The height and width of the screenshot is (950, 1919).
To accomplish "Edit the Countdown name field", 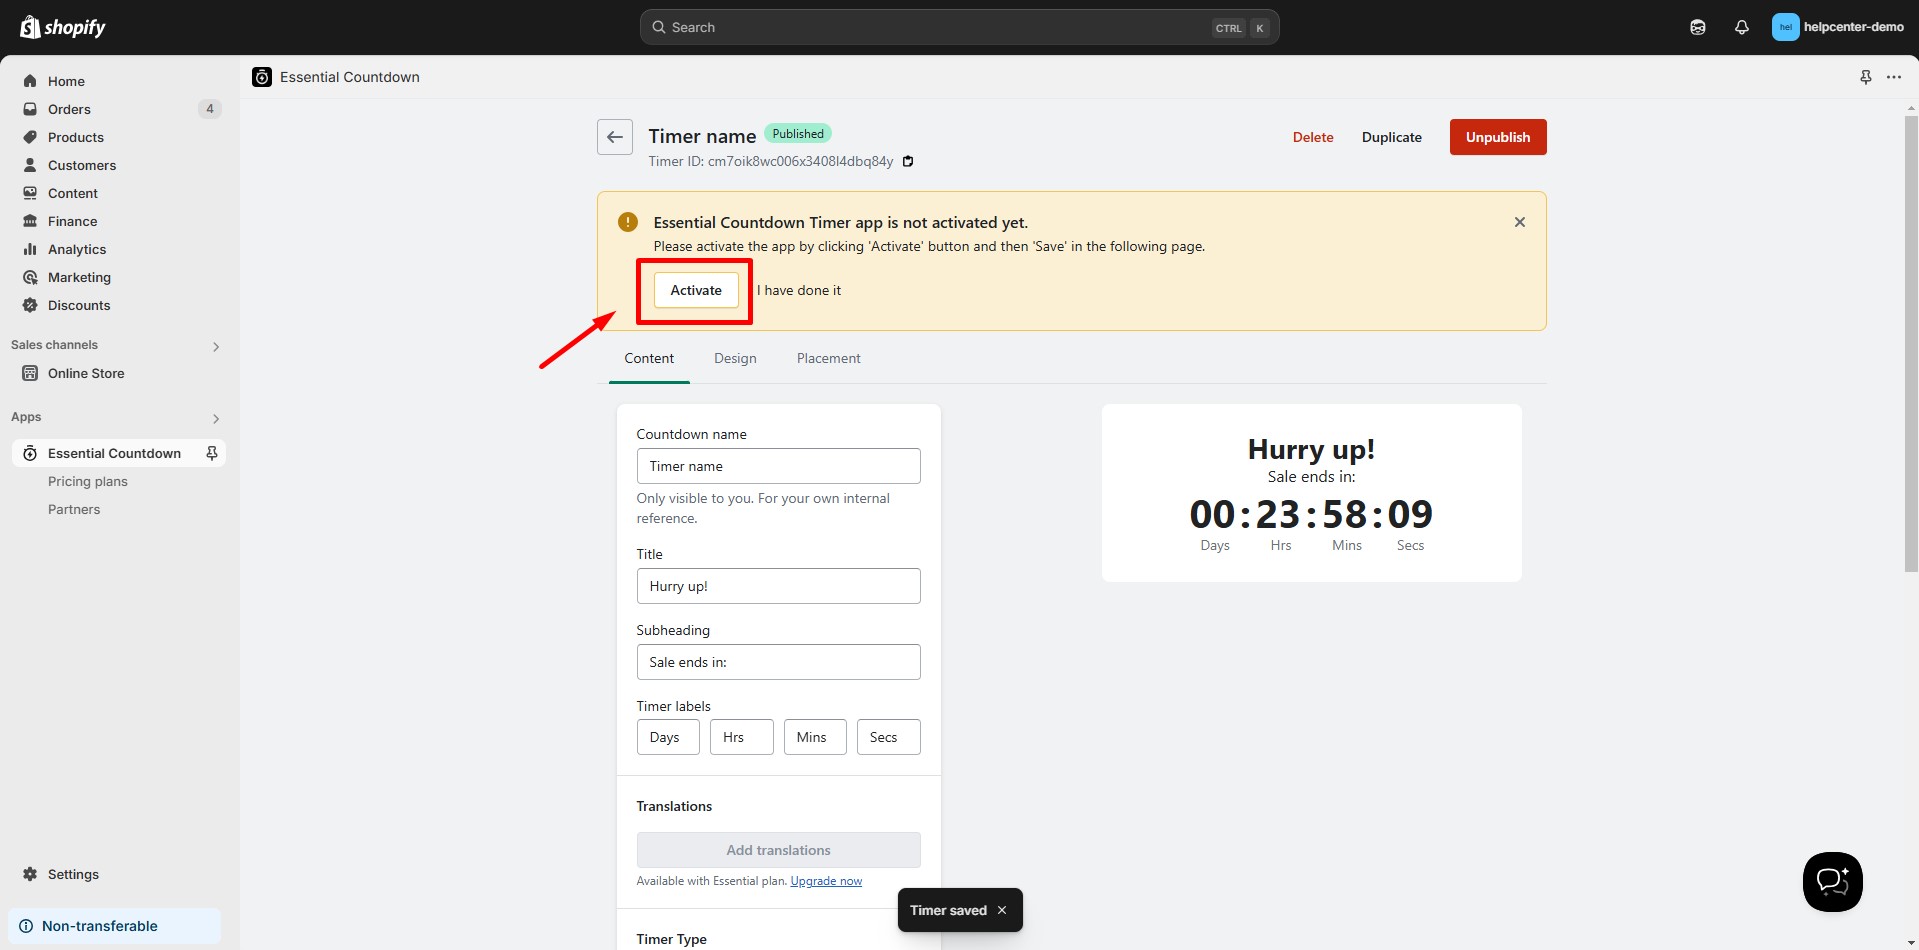I will coord(779,466).
